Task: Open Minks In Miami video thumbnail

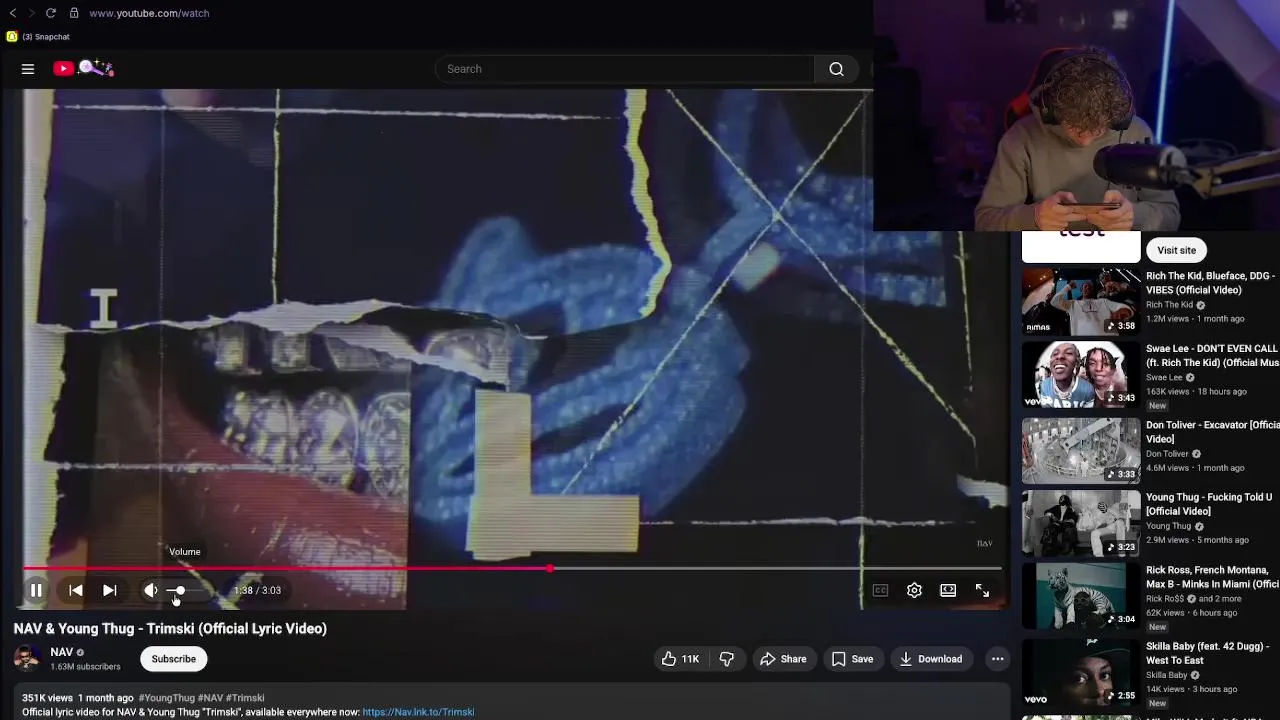Action: coord(1081,595)
